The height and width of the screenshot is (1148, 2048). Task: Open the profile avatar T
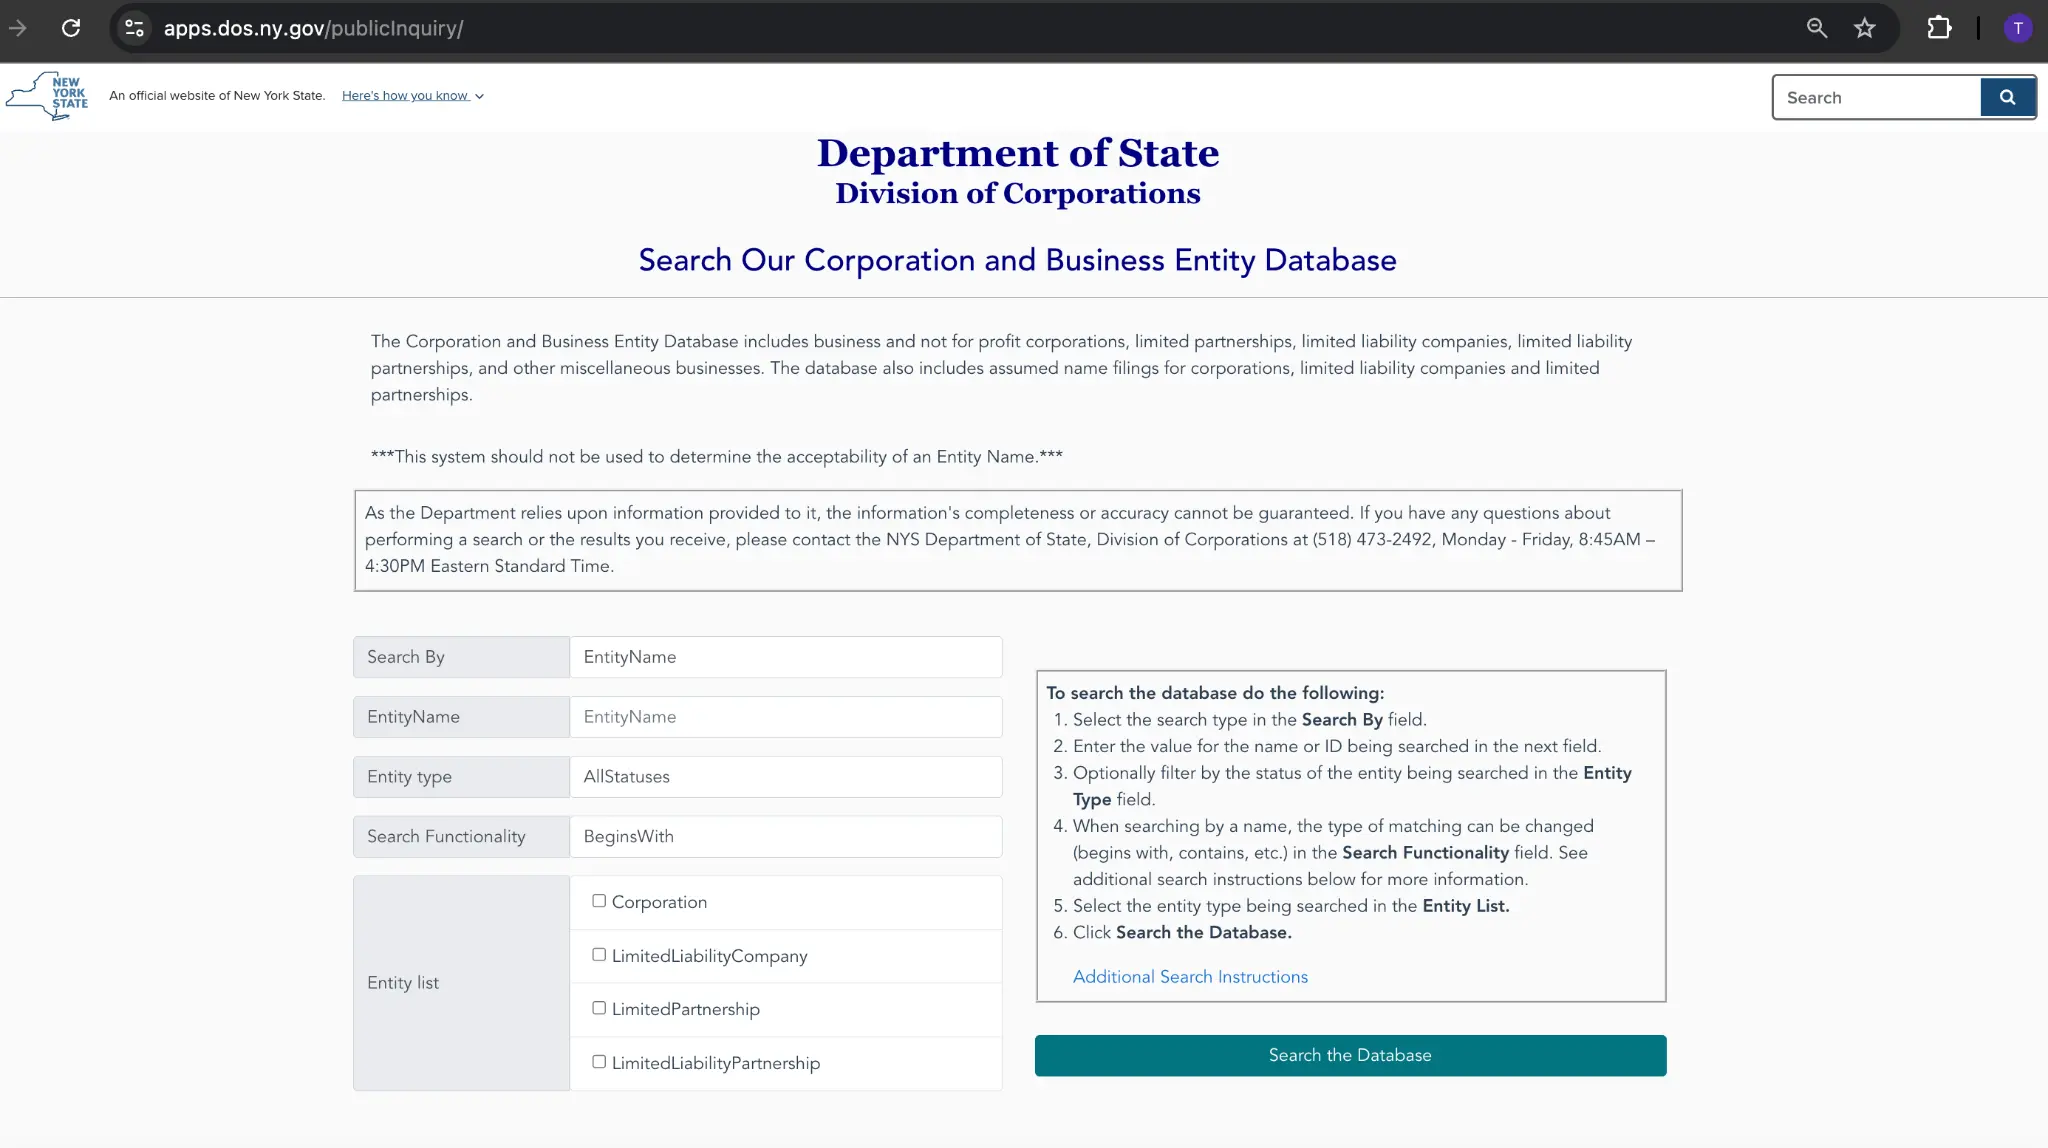click(x=2018, y=28)
